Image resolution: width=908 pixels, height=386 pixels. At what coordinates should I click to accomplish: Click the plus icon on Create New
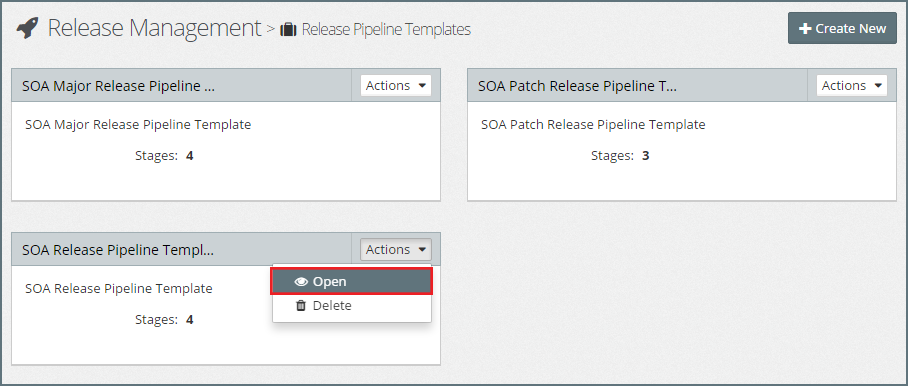point(804,29)
